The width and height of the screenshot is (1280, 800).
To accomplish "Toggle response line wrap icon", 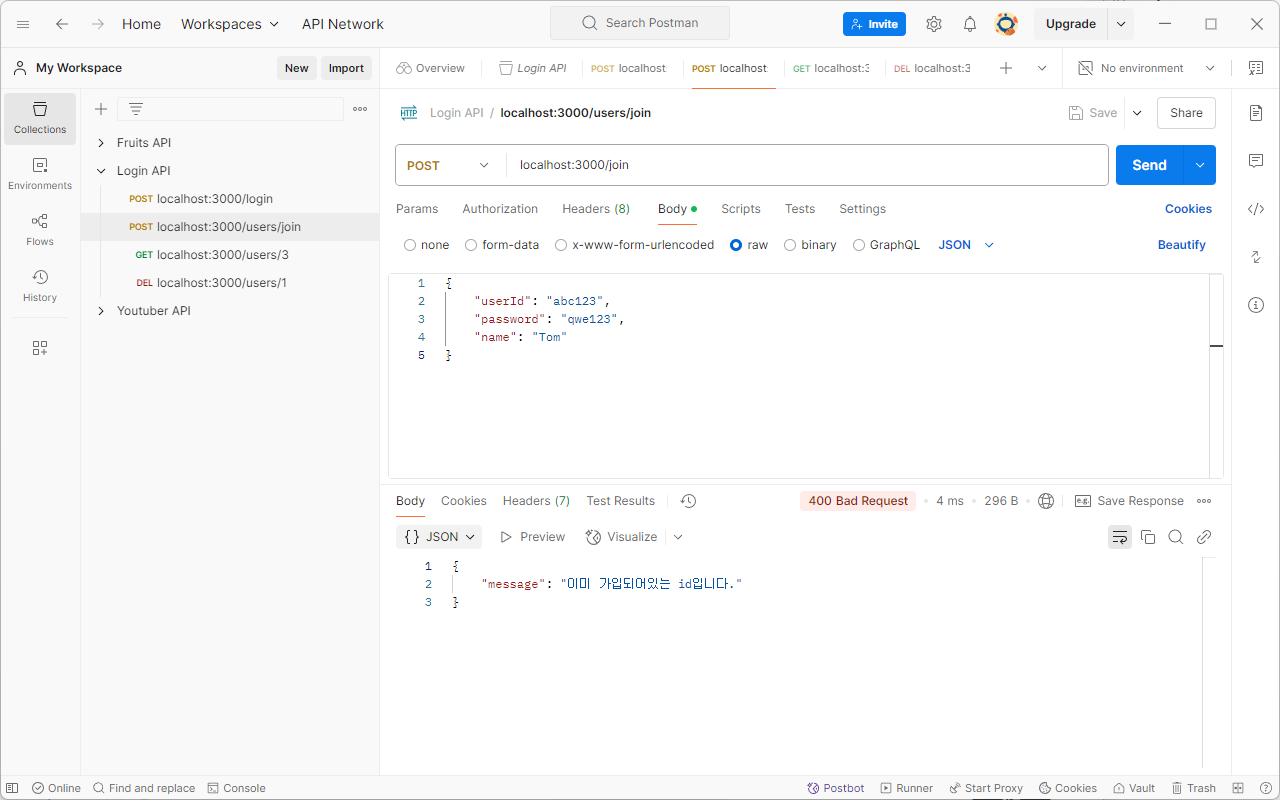I will coord(1120,537).
